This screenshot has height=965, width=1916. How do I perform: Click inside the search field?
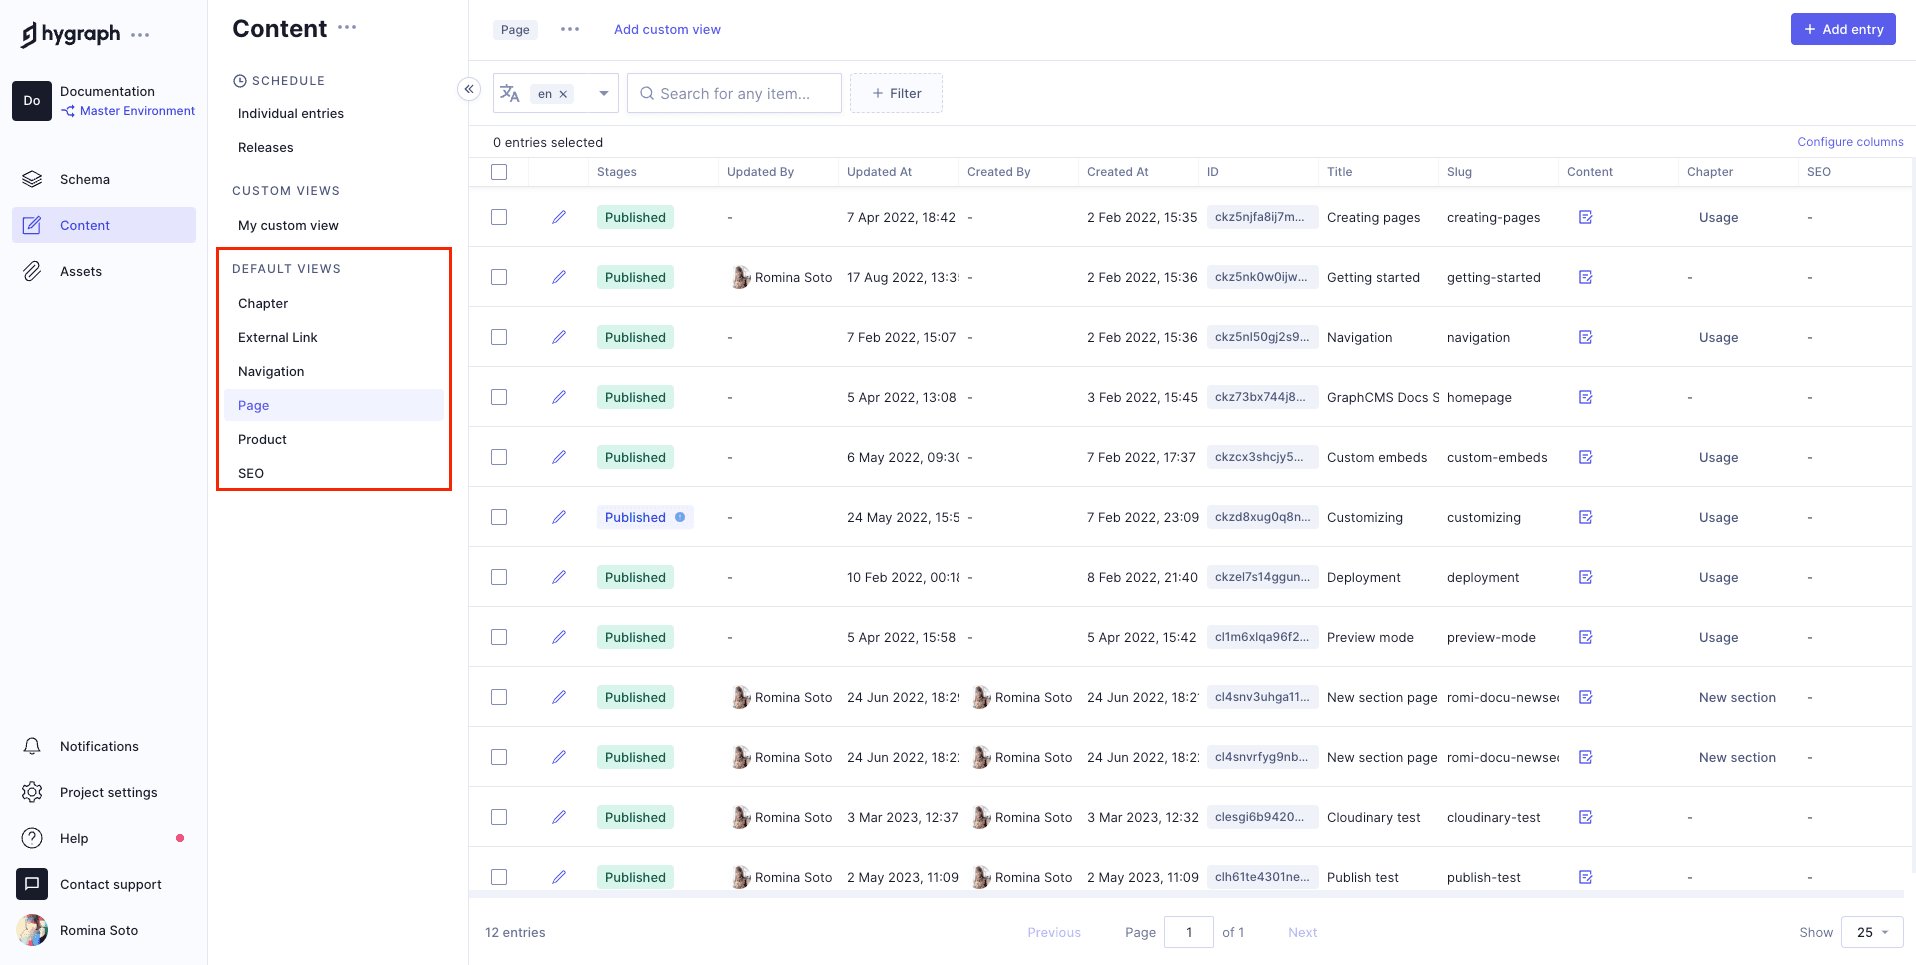[734, 93]
